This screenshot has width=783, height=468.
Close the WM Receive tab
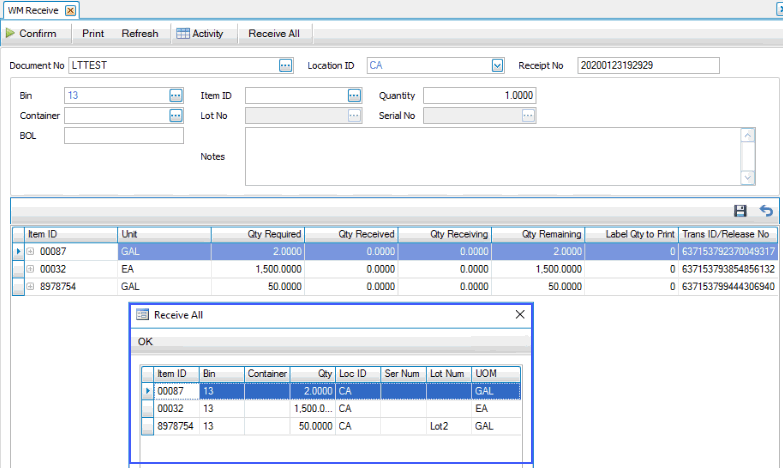click(x=69, y=10)
